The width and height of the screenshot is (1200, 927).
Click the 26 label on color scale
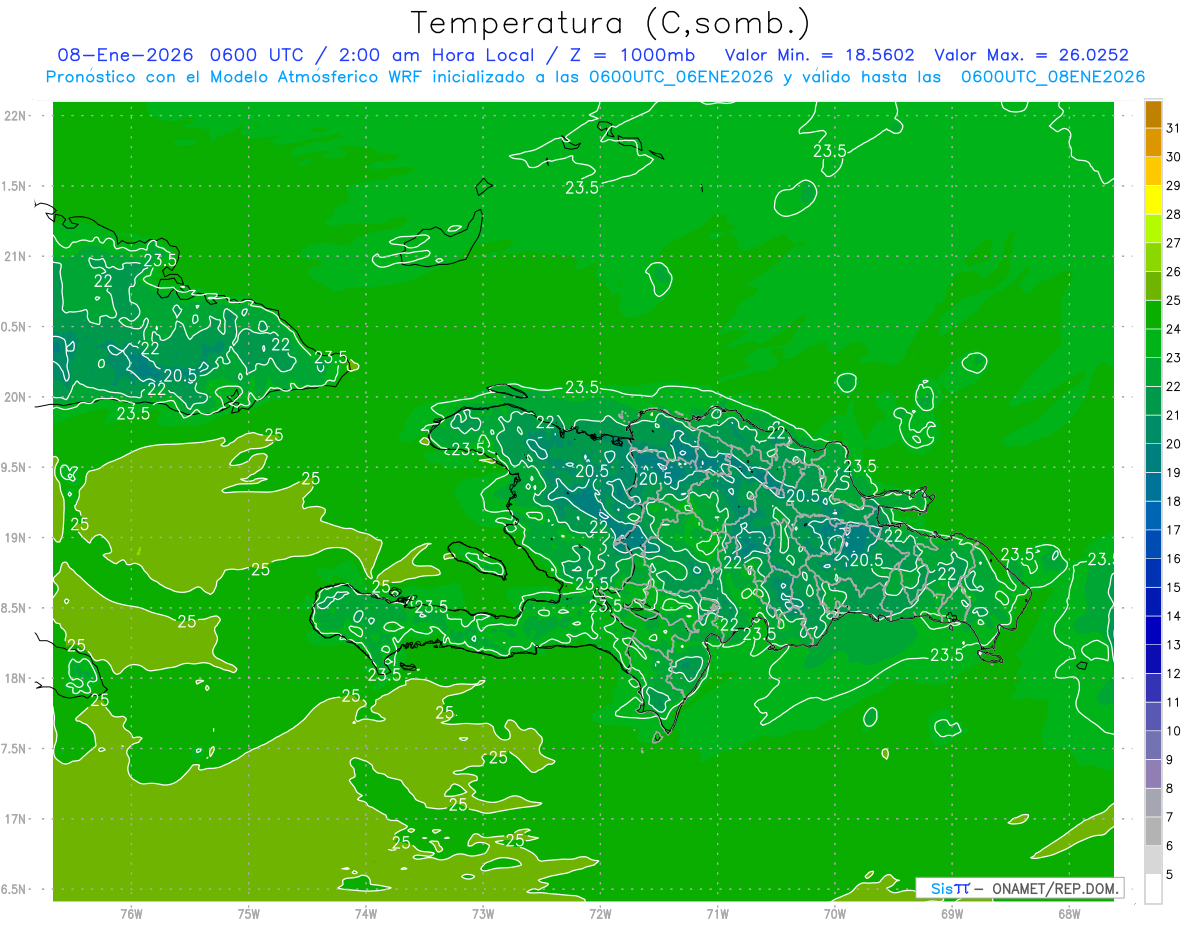point(1173,271)
